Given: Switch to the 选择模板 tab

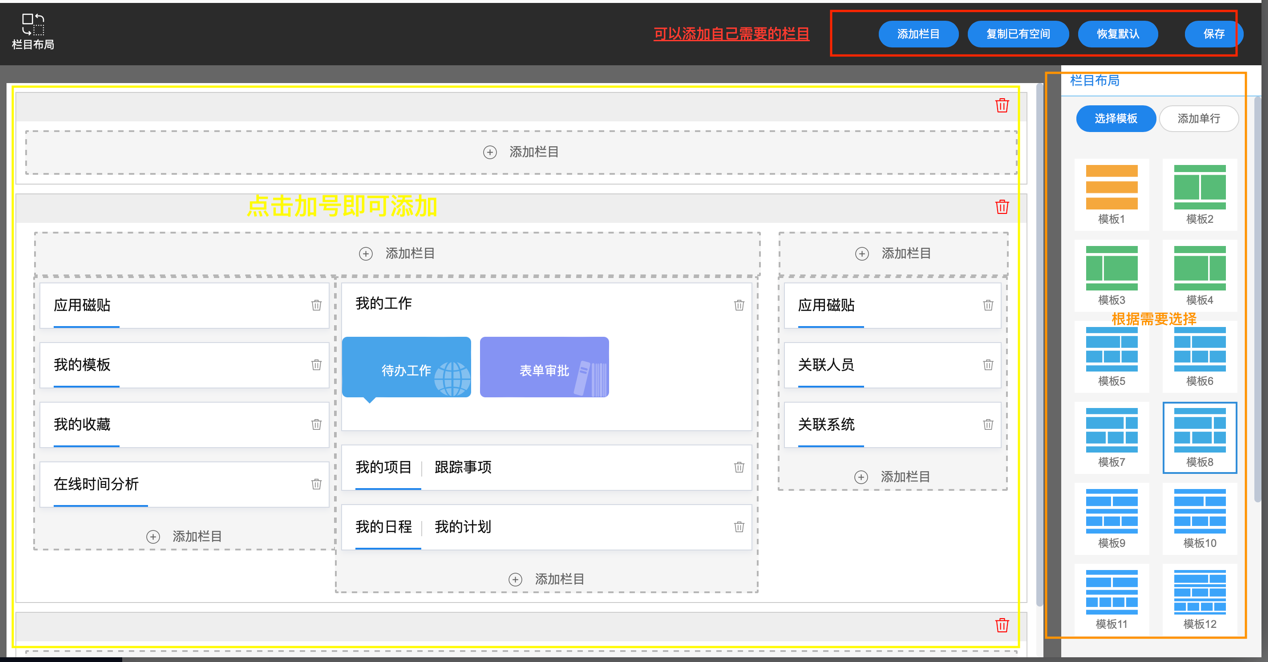Looking at the screenshot, I should click(1115, 119).
